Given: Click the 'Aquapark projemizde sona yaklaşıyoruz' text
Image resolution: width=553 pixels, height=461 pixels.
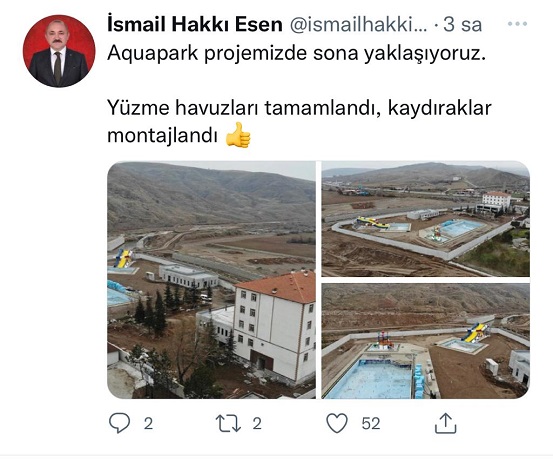Looking at the screenshot, I should (297, 54).
